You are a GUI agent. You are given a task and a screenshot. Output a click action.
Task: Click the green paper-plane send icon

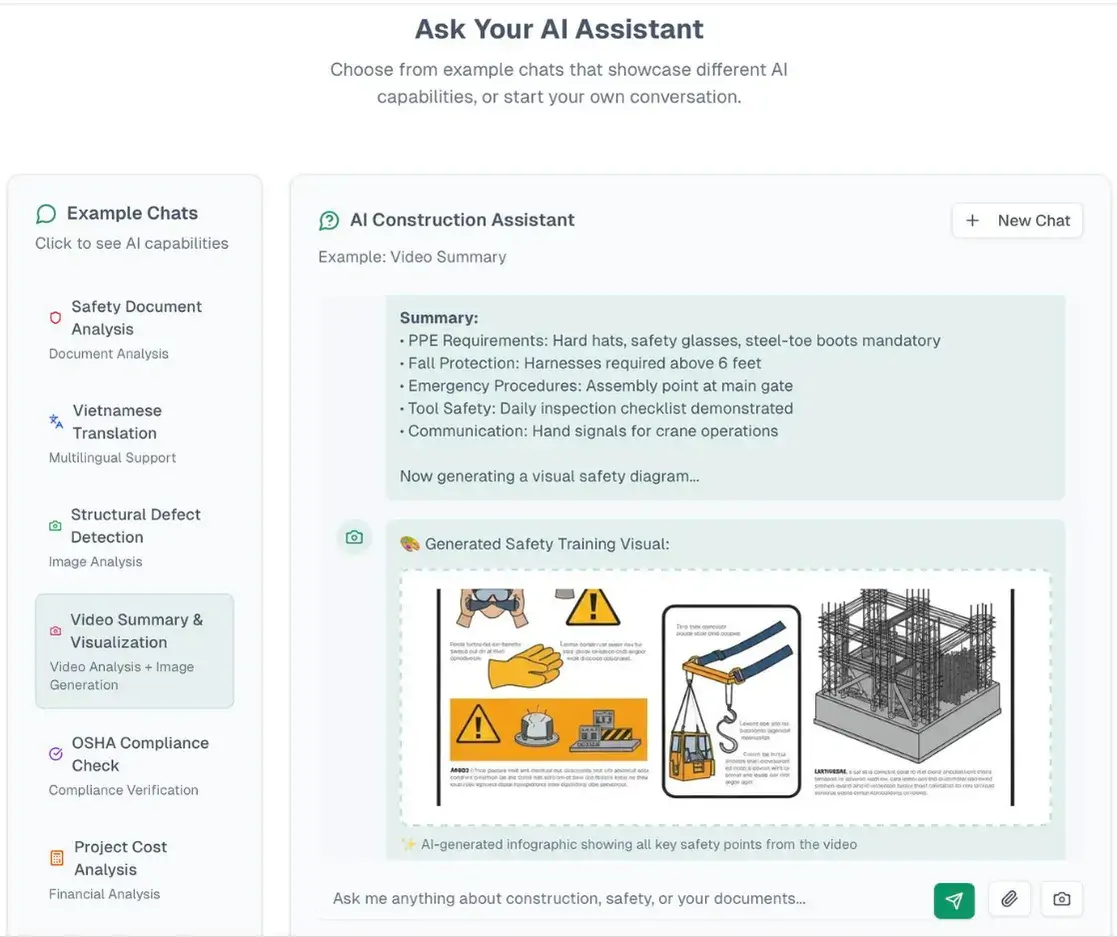954,899
